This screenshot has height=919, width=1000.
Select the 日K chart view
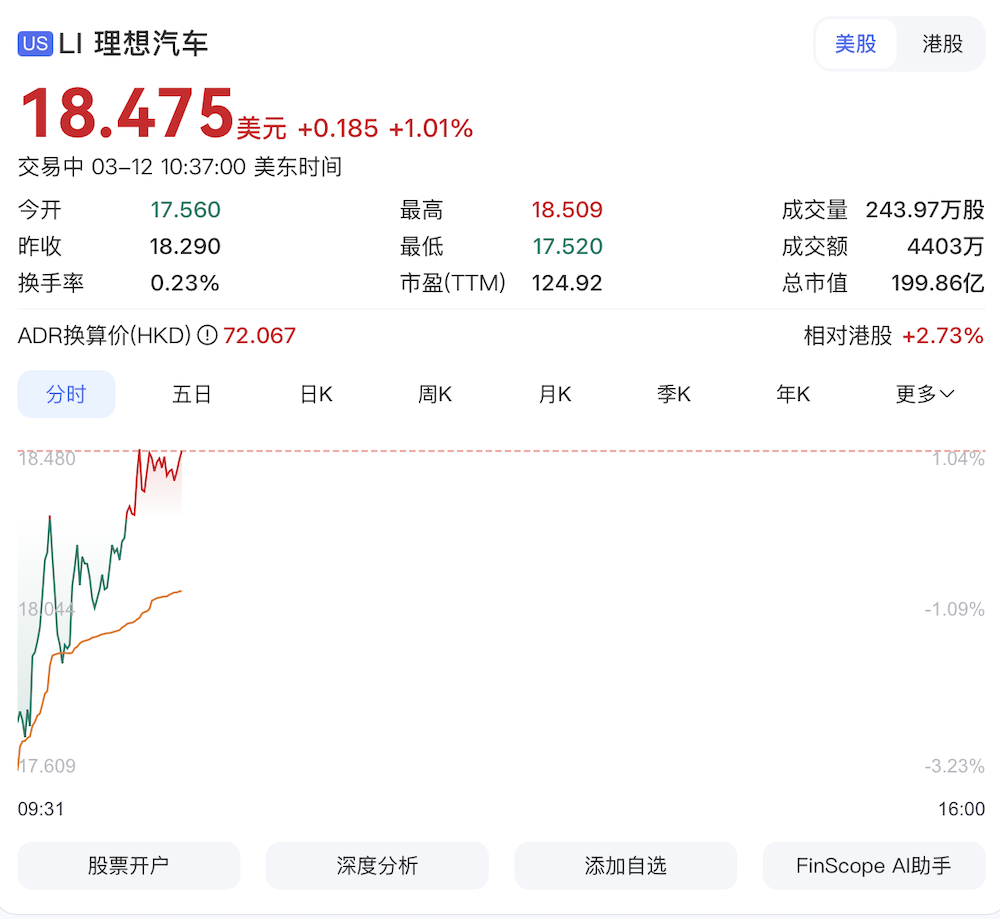pos(314,394)
